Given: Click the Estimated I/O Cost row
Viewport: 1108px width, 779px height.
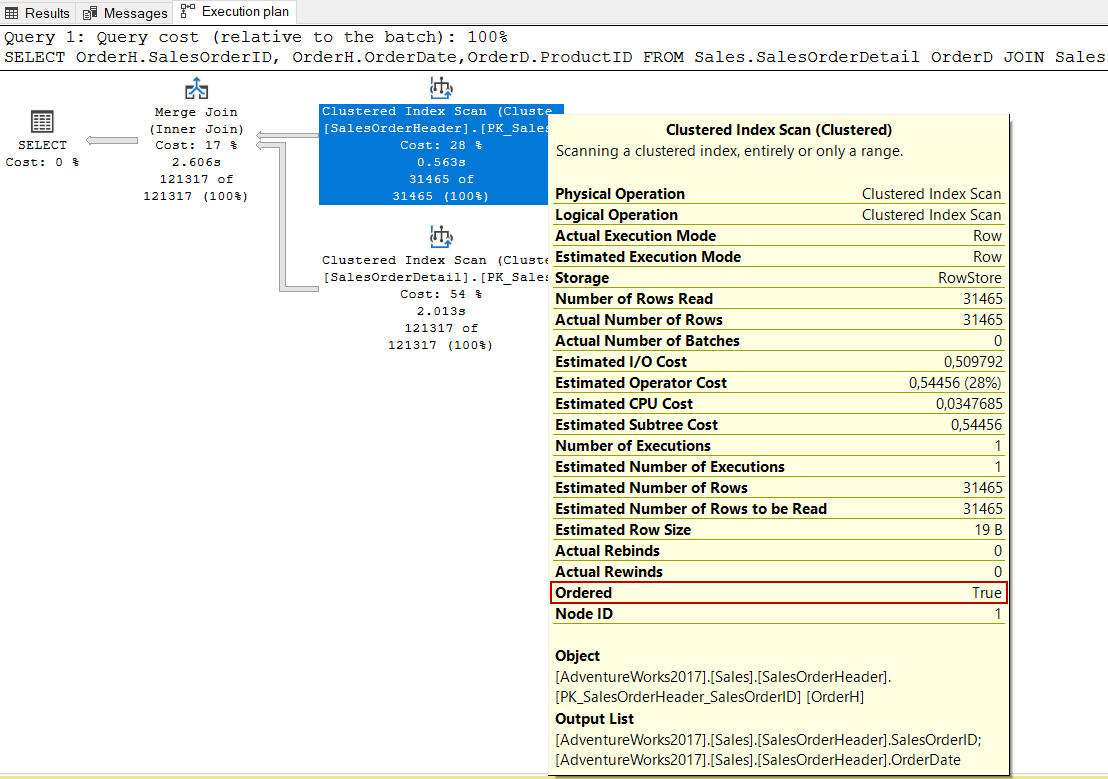Looking at the screenshot, I should click(778, 362).
